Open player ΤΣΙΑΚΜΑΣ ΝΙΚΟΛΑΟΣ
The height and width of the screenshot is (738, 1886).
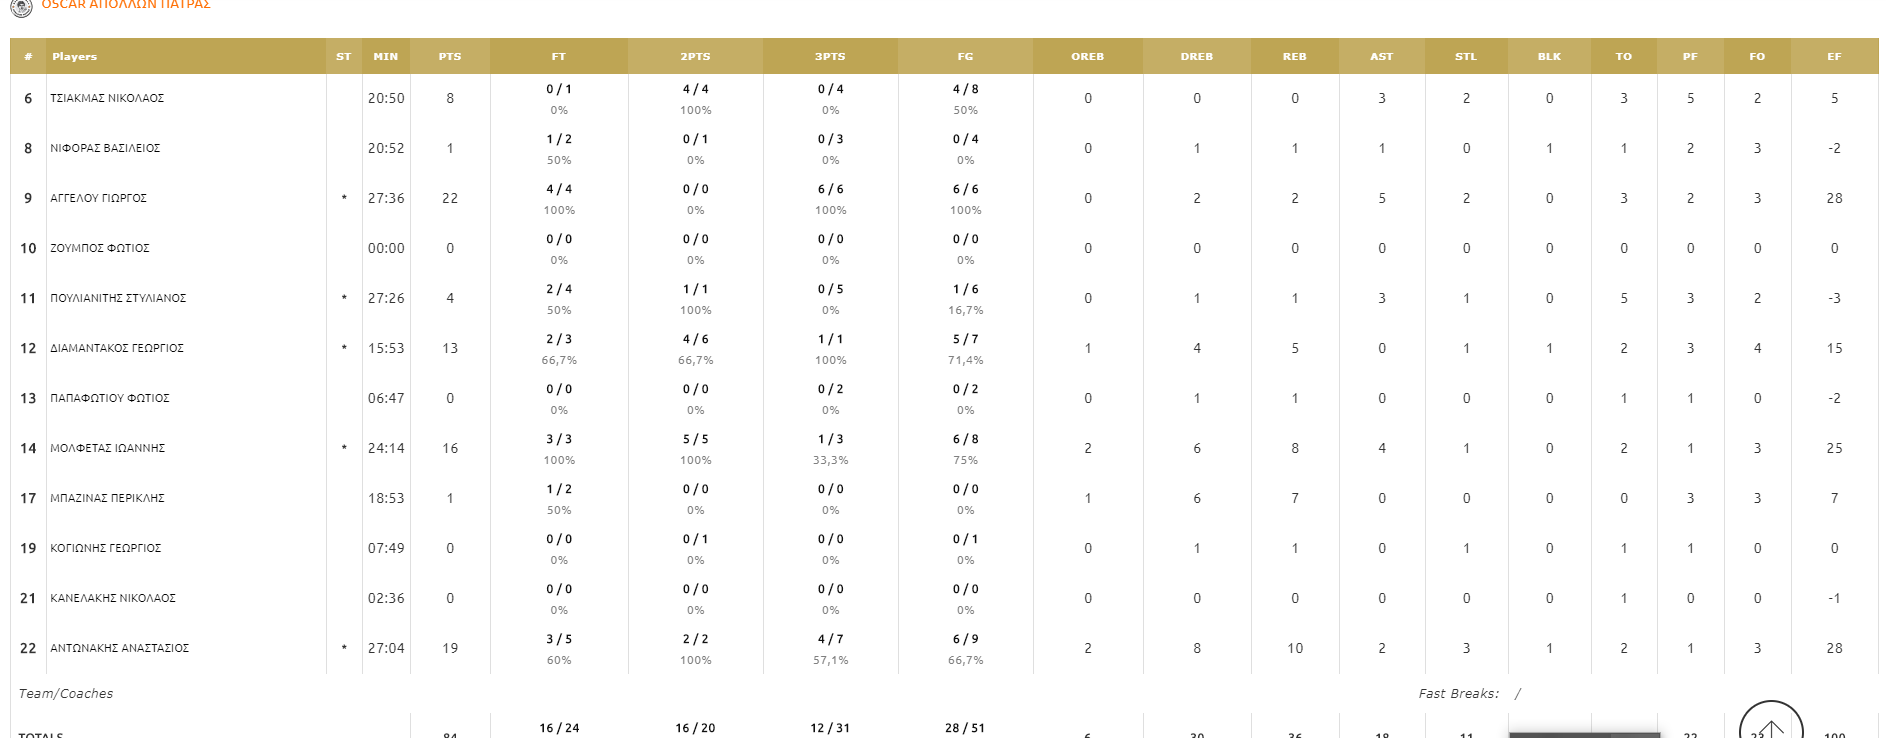(x=107, y=99)
